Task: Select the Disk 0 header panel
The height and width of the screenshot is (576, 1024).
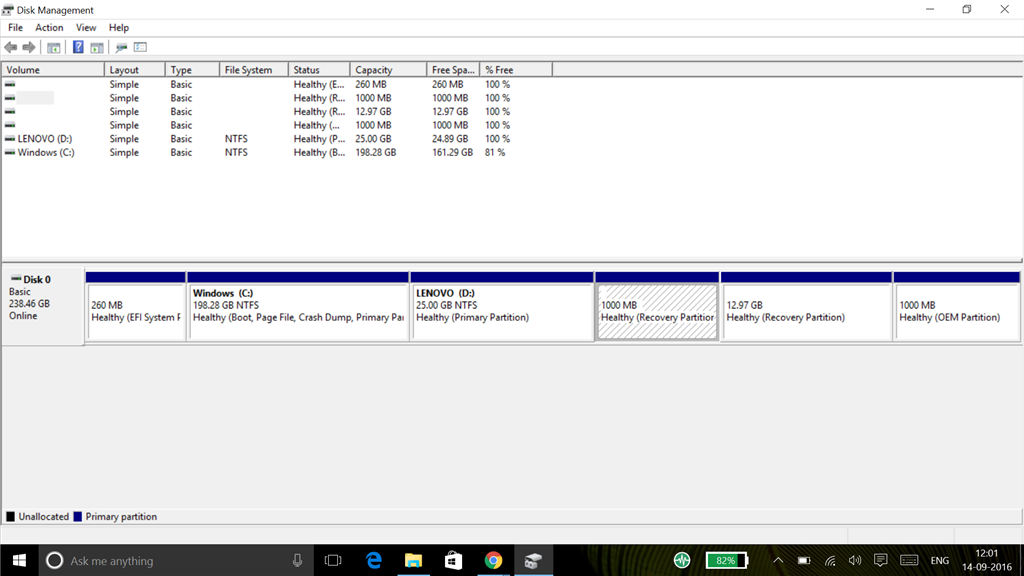Action: tap(43, 306)
